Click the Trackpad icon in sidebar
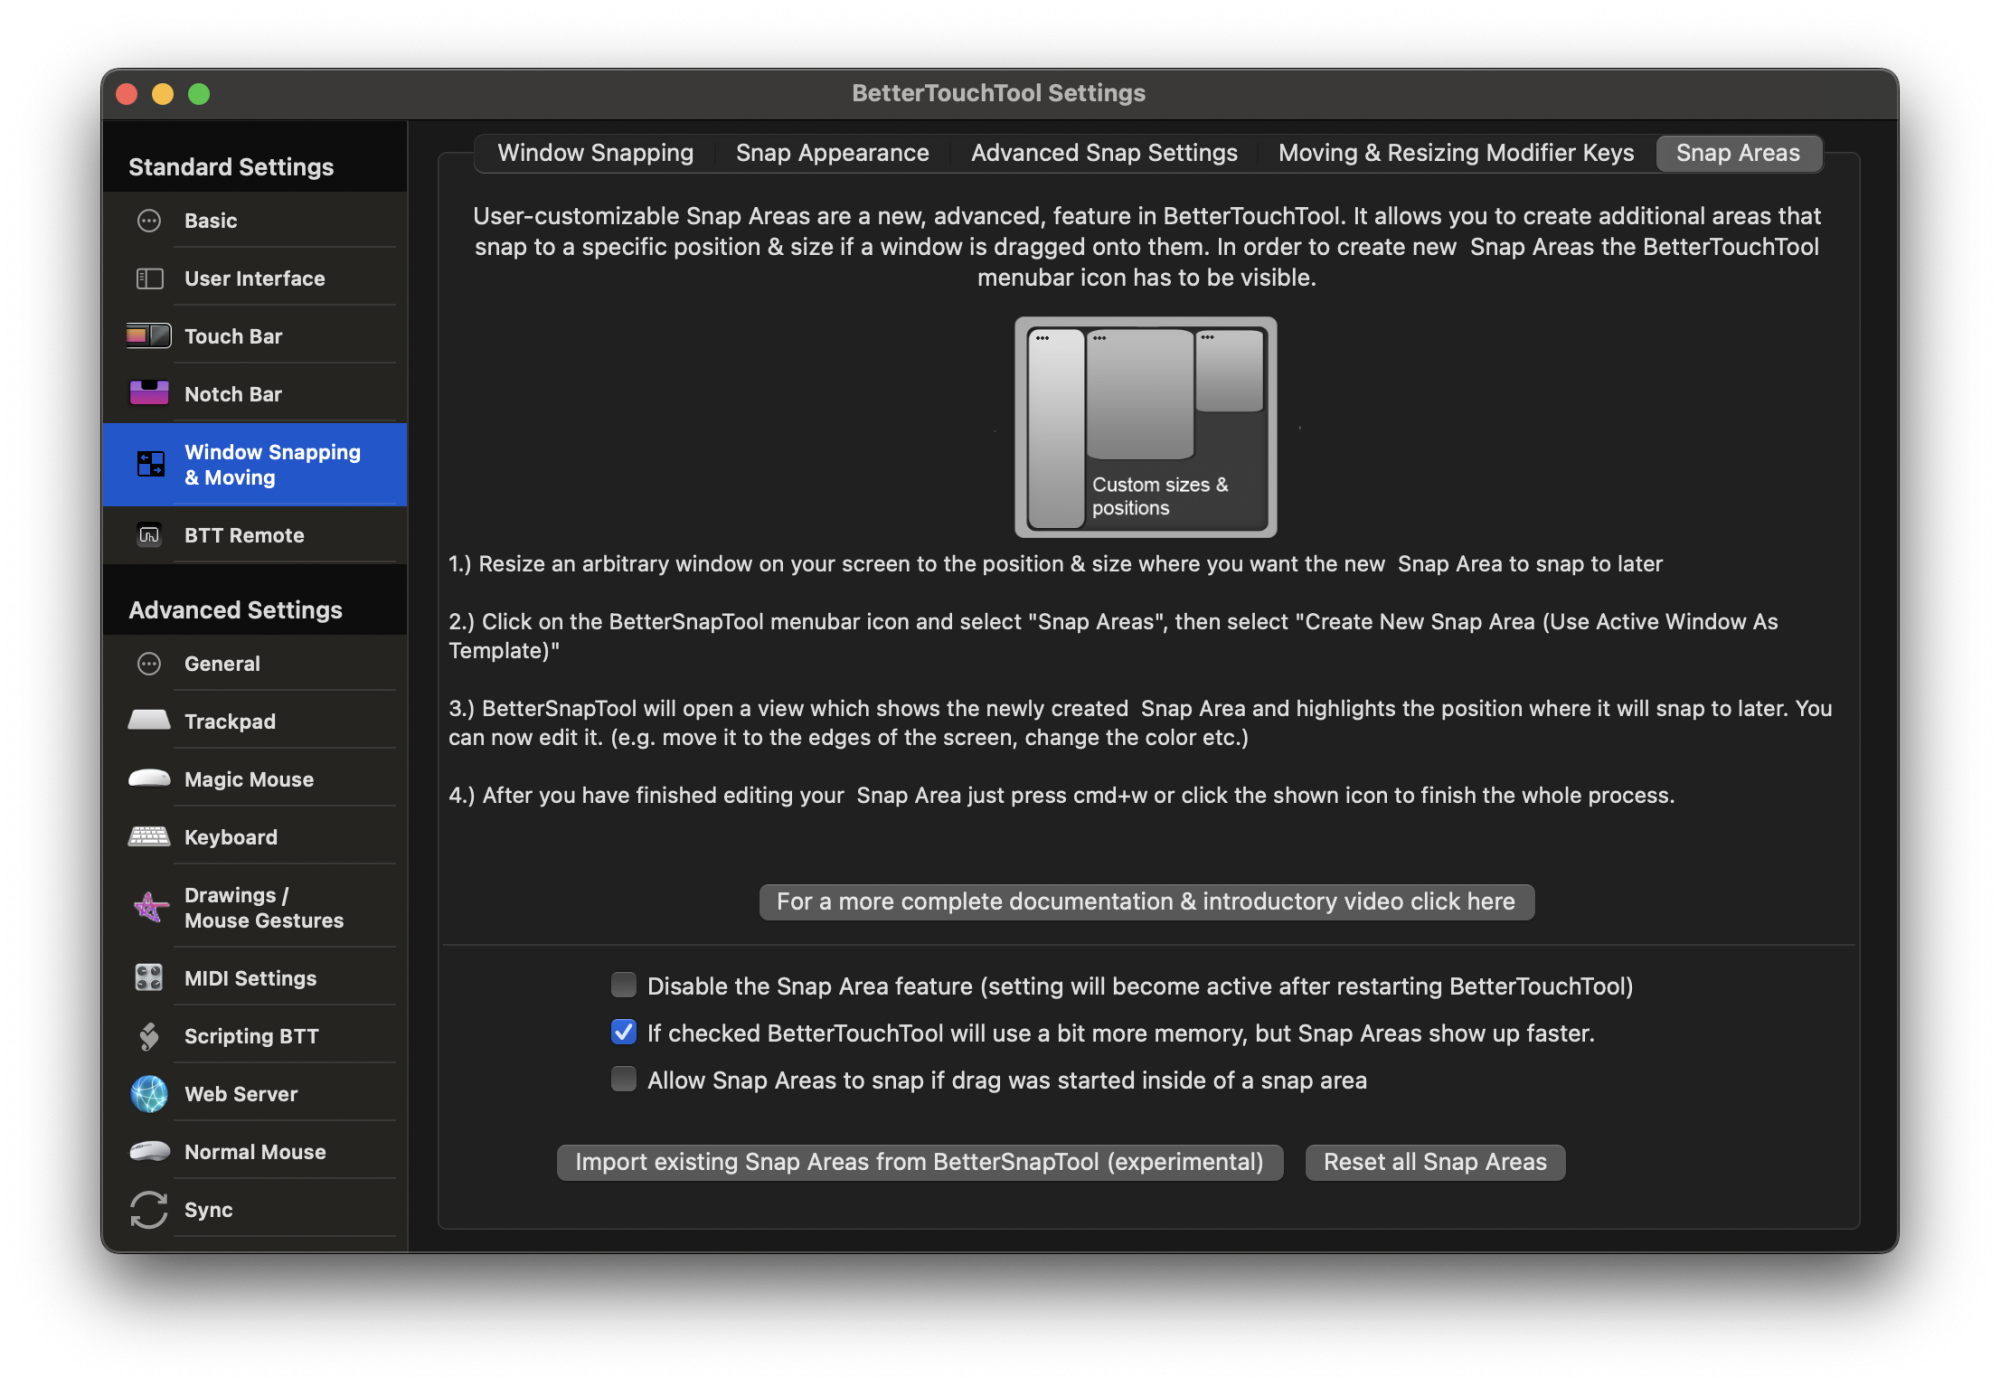Image resolution: width=2000 pixels, height=1387 pixels. tap(149, 720)
